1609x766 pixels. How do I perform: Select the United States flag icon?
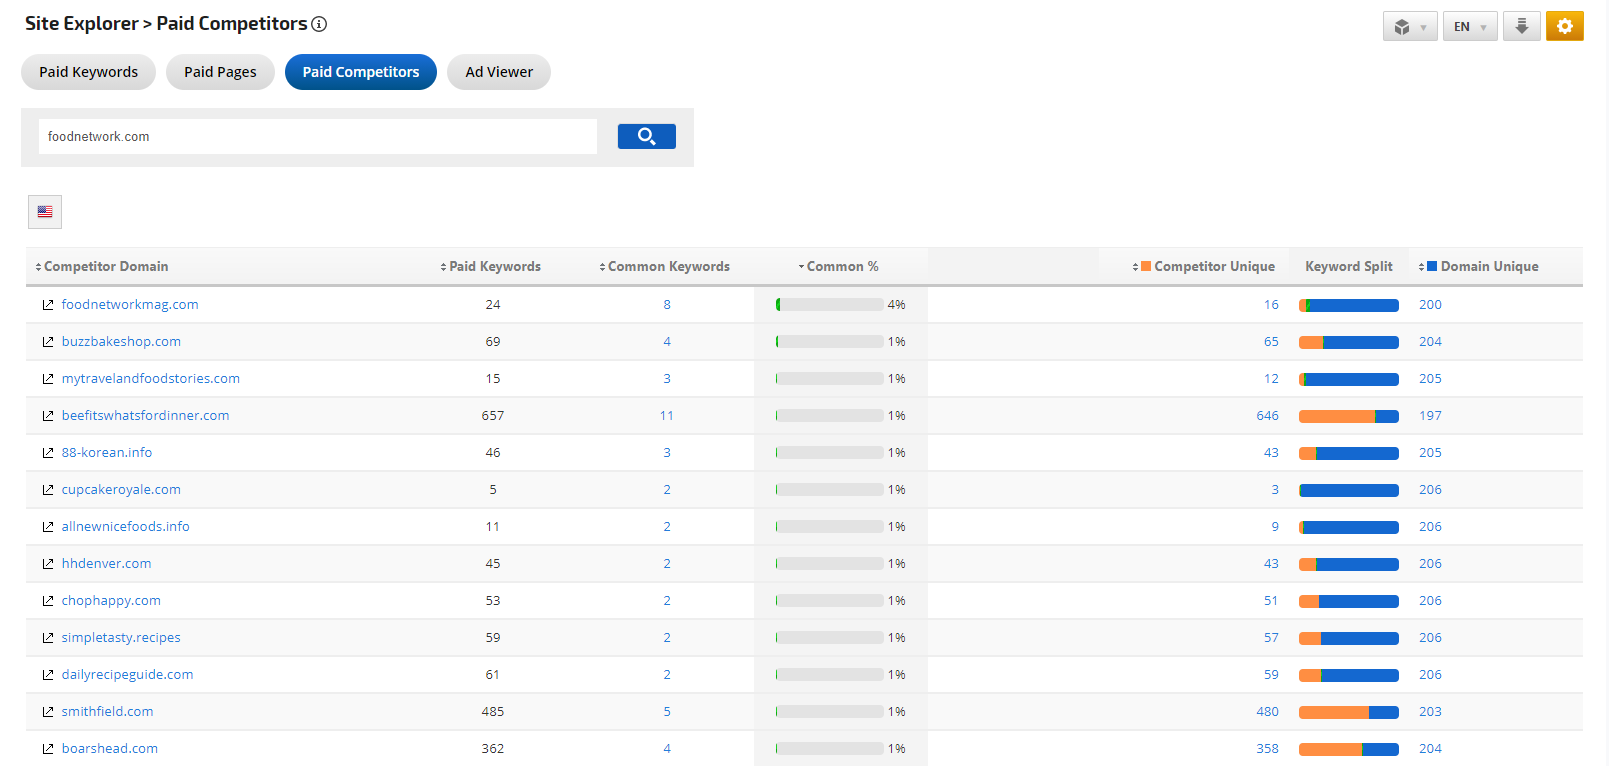[45, 212]
